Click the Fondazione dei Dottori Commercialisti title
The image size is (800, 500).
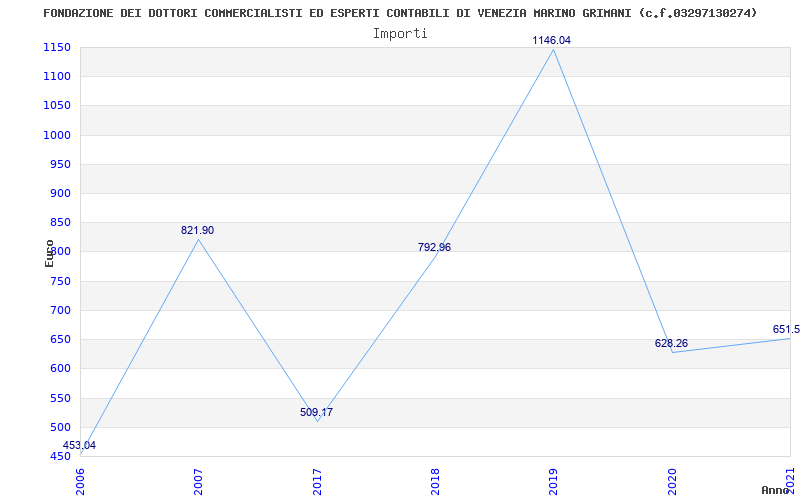[x=400, y=13]
